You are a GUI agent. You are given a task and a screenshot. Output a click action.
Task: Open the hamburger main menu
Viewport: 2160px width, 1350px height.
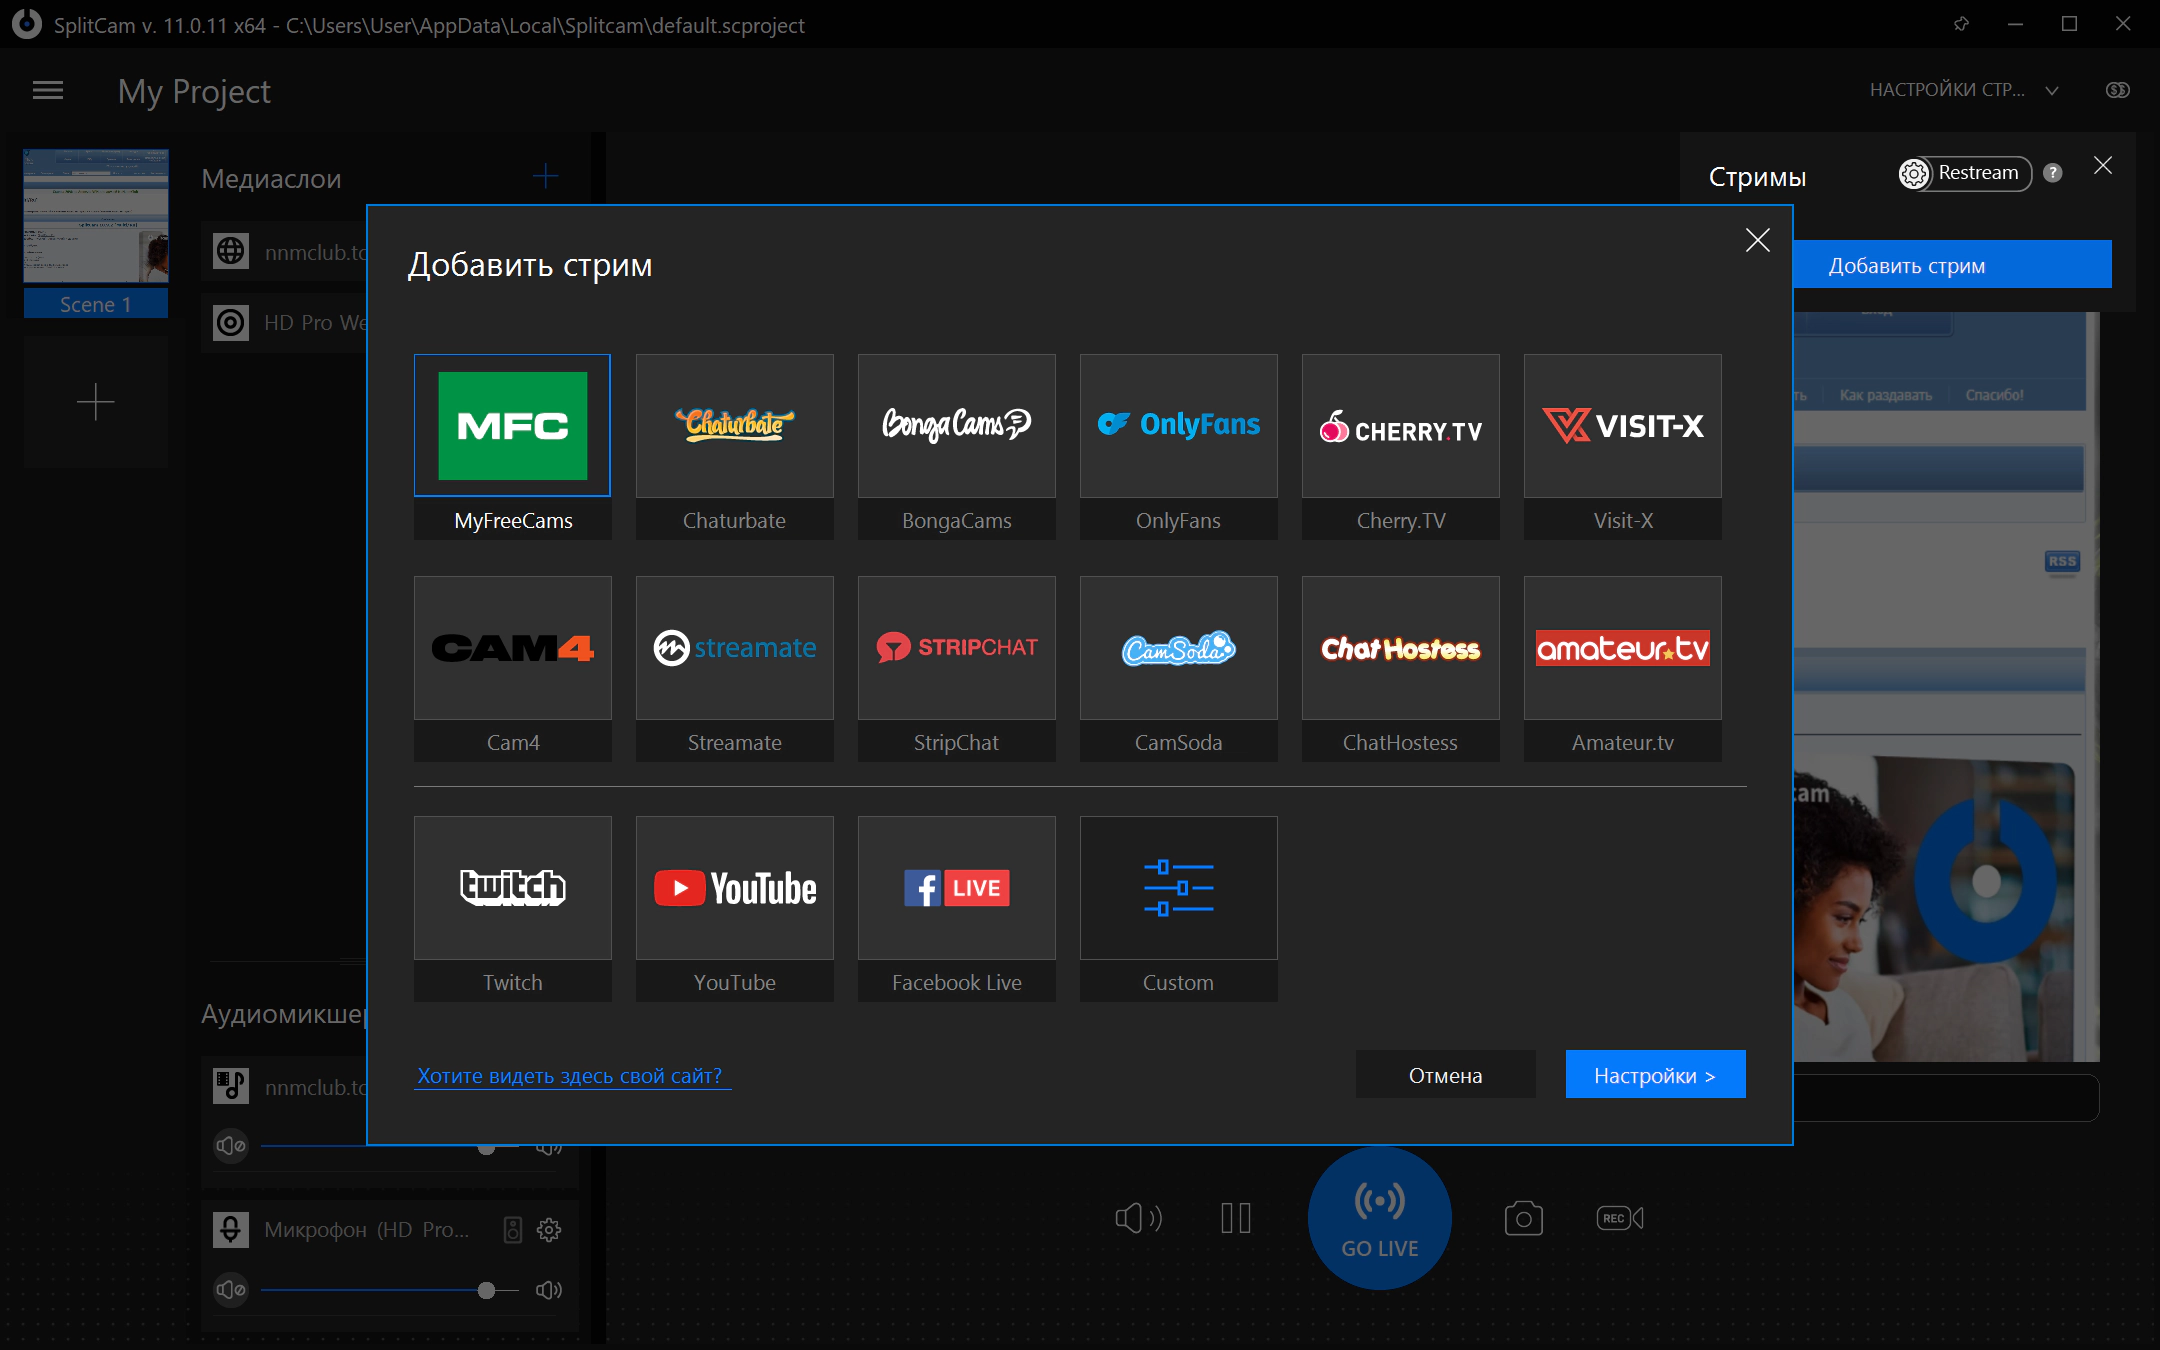coord(48,91)
